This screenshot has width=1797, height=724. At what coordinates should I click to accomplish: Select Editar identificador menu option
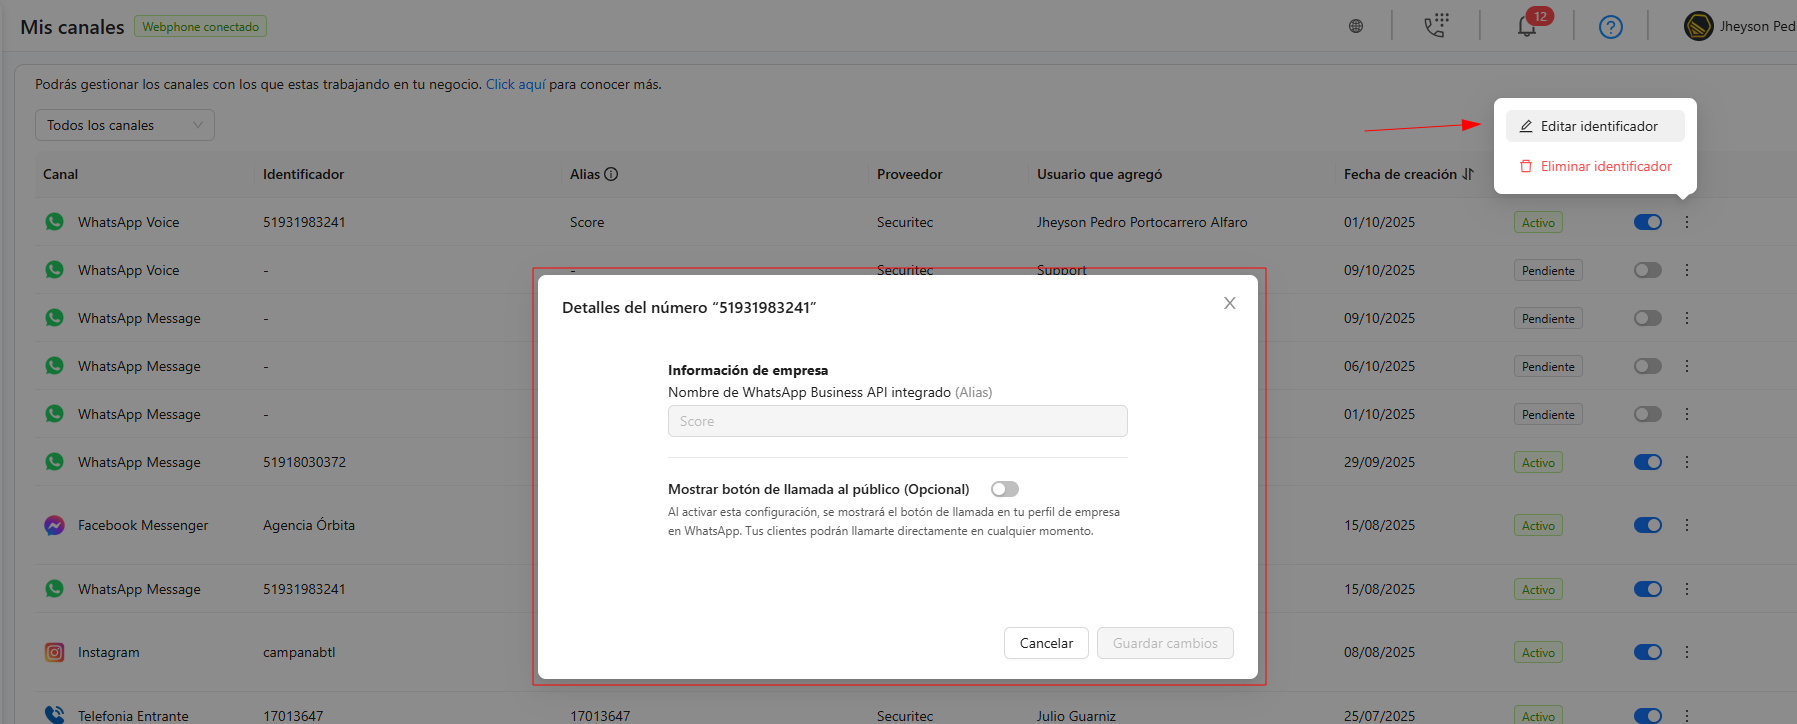tap(1596, 126)
